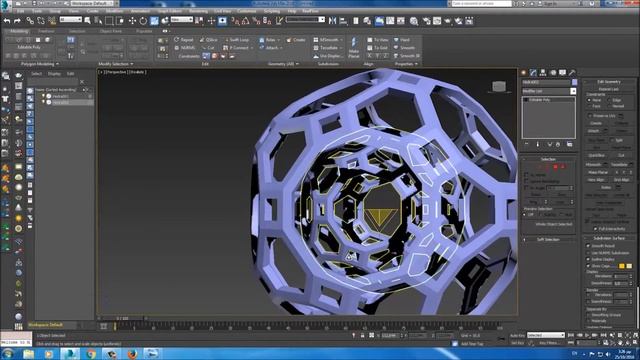Click the MSmooth button in Edit Geometry
This screenshot has width=640, height=360.
[x=593, y=164]
